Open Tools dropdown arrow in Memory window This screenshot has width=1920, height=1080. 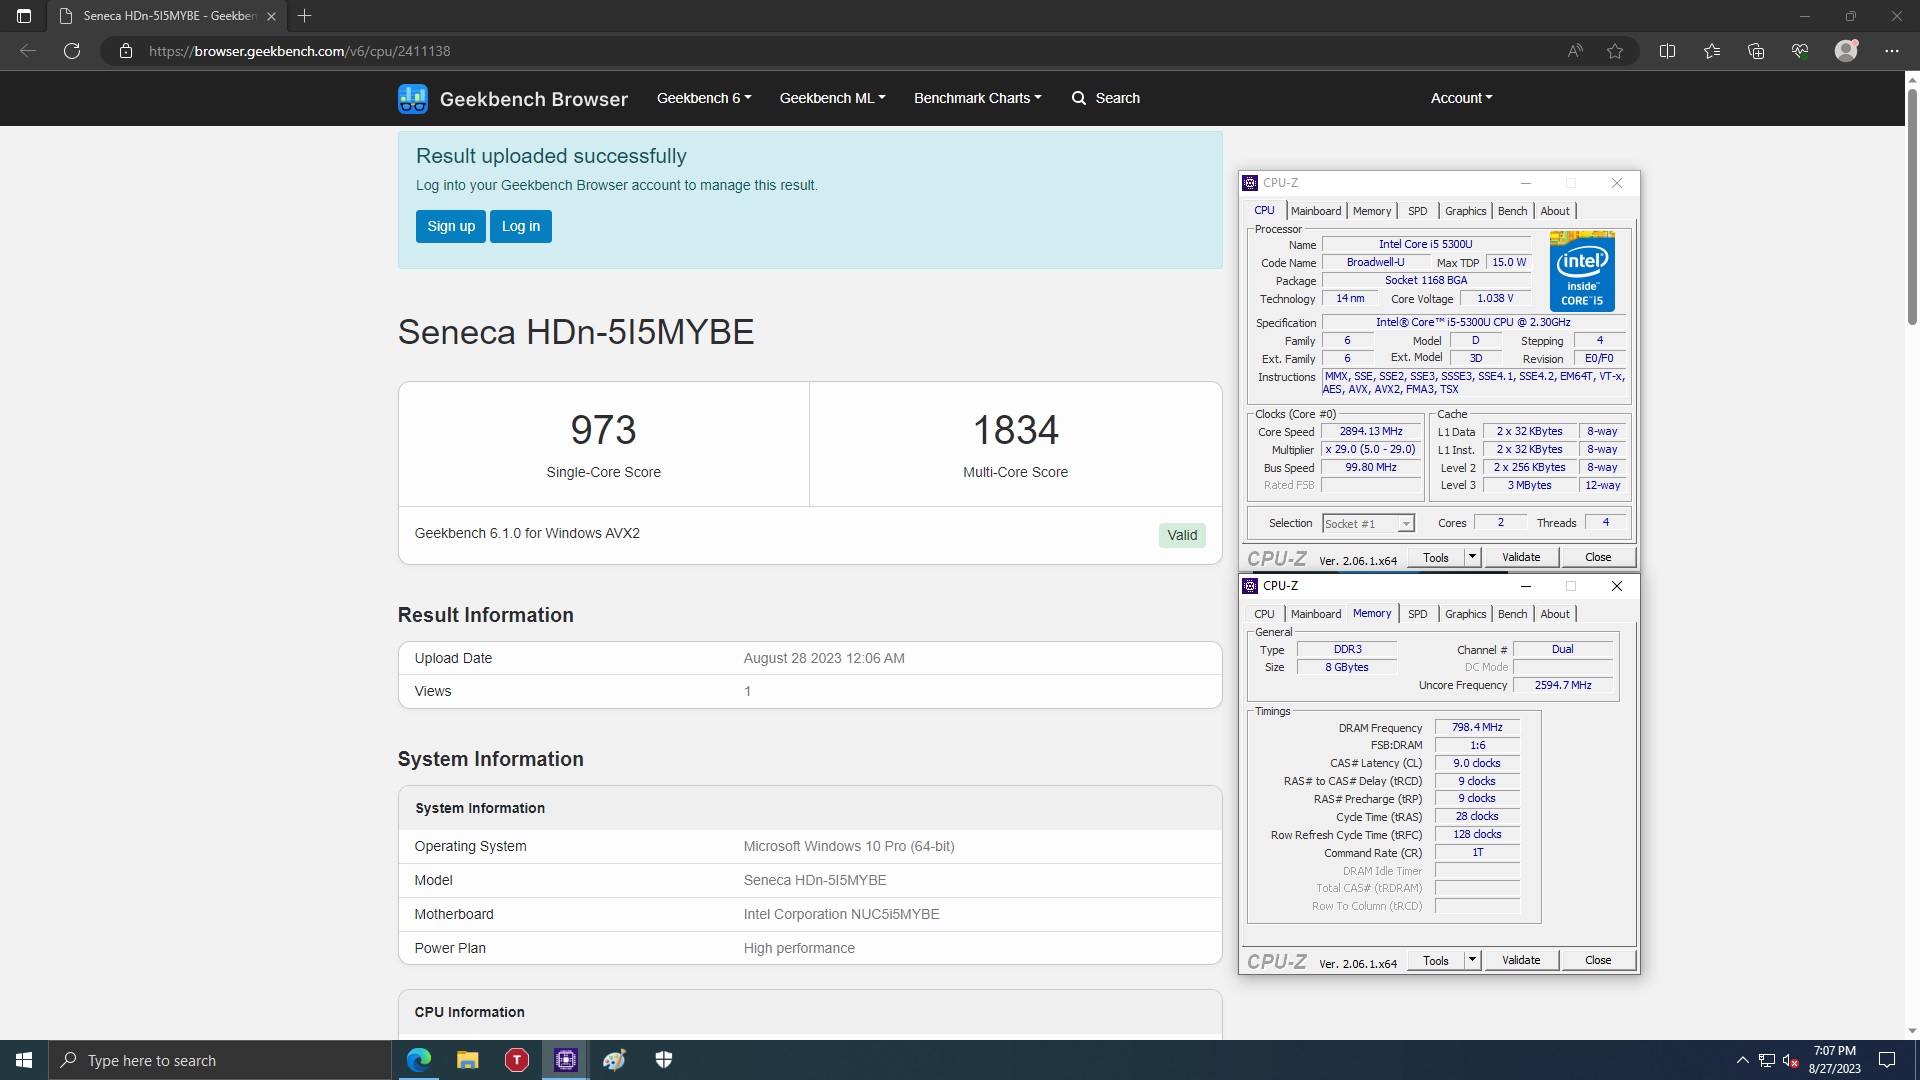point(1472,960)
